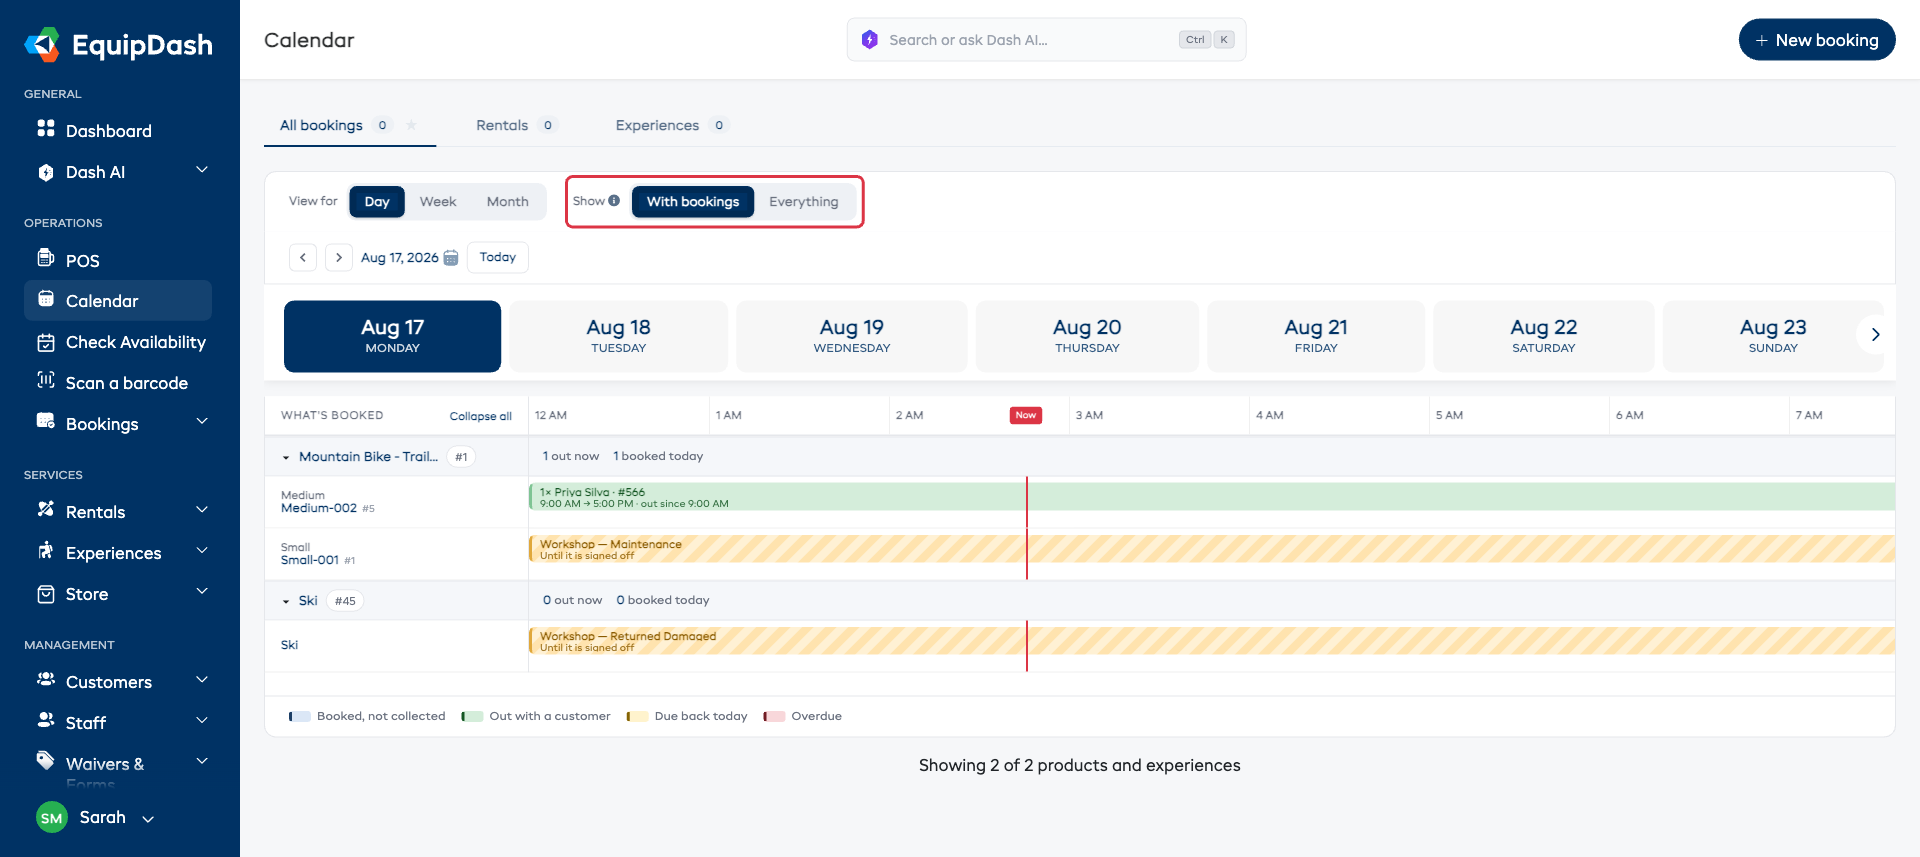The width and height of the screenshot is (1920, 857).
Task: Open the Mountain Bike - Trail product link
Action: [368, 457]
